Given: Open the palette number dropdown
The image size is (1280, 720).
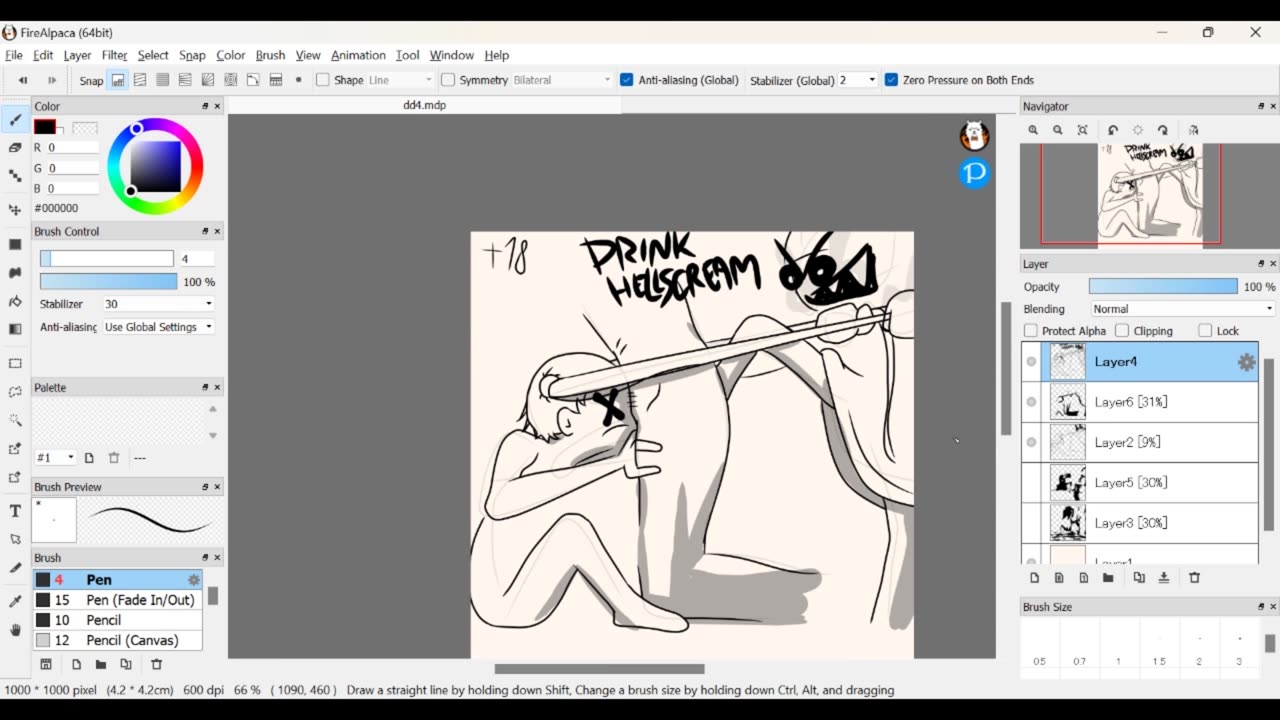Looking at the screenshot, I should coord(55,458).
